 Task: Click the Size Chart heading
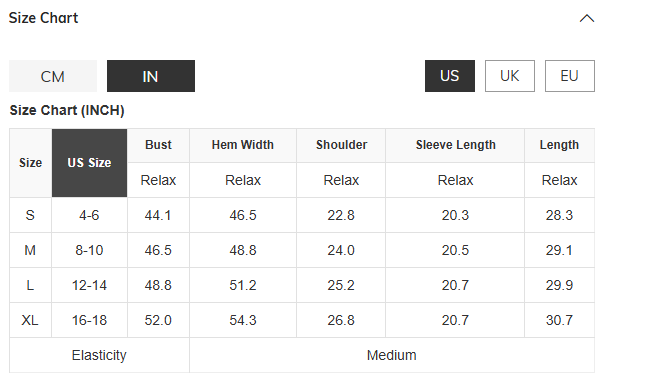click(44, 18)
